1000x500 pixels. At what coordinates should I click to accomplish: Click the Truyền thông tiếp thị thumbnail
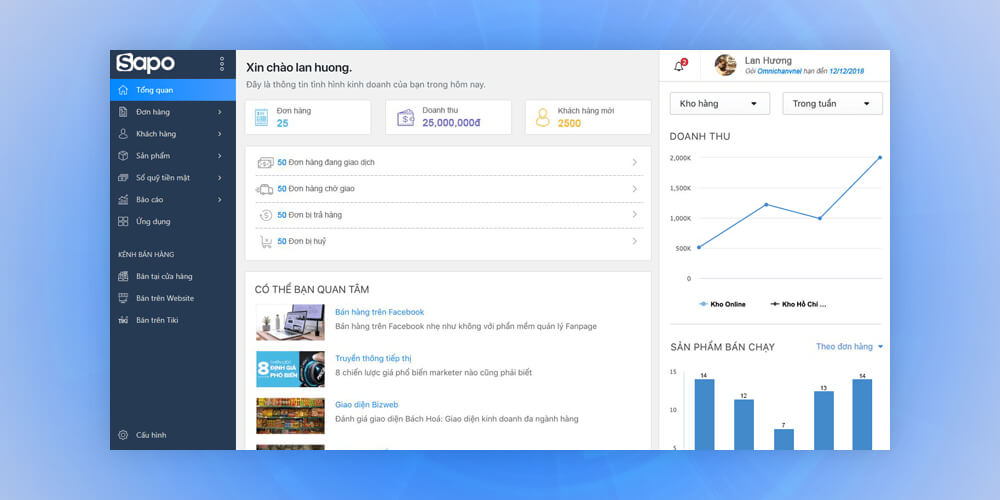tap(290, 369)
